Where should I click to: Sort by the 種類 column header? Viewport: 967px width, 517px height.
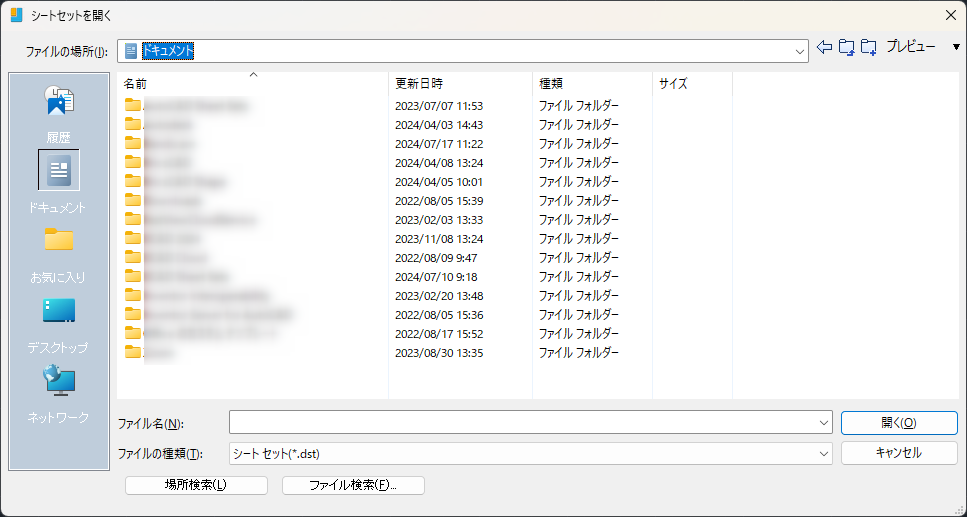tap(592, 83)
